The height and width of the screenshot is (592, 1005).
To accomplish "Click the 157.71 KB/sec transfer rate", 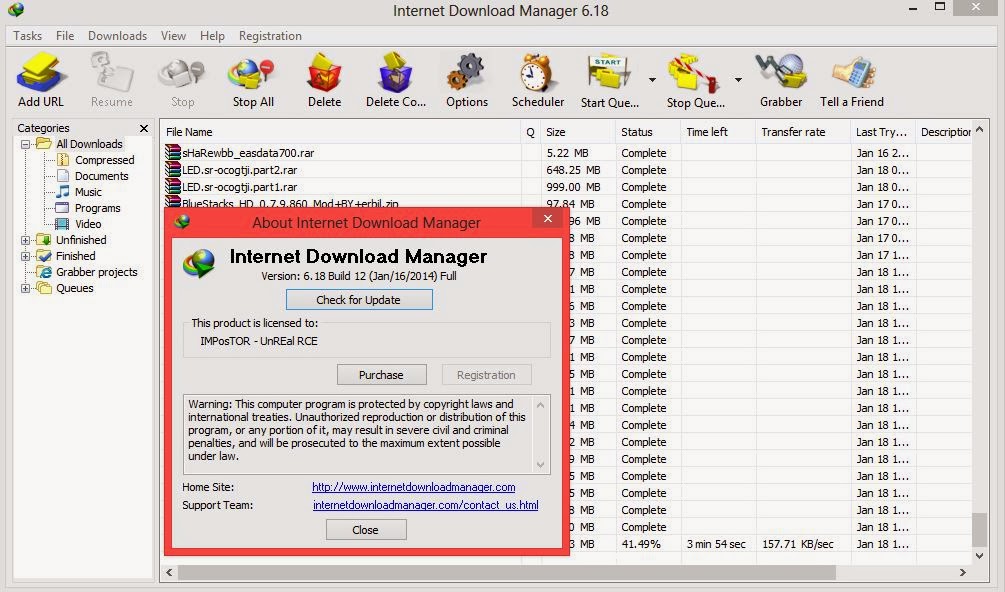I will (x=798, y=544).
